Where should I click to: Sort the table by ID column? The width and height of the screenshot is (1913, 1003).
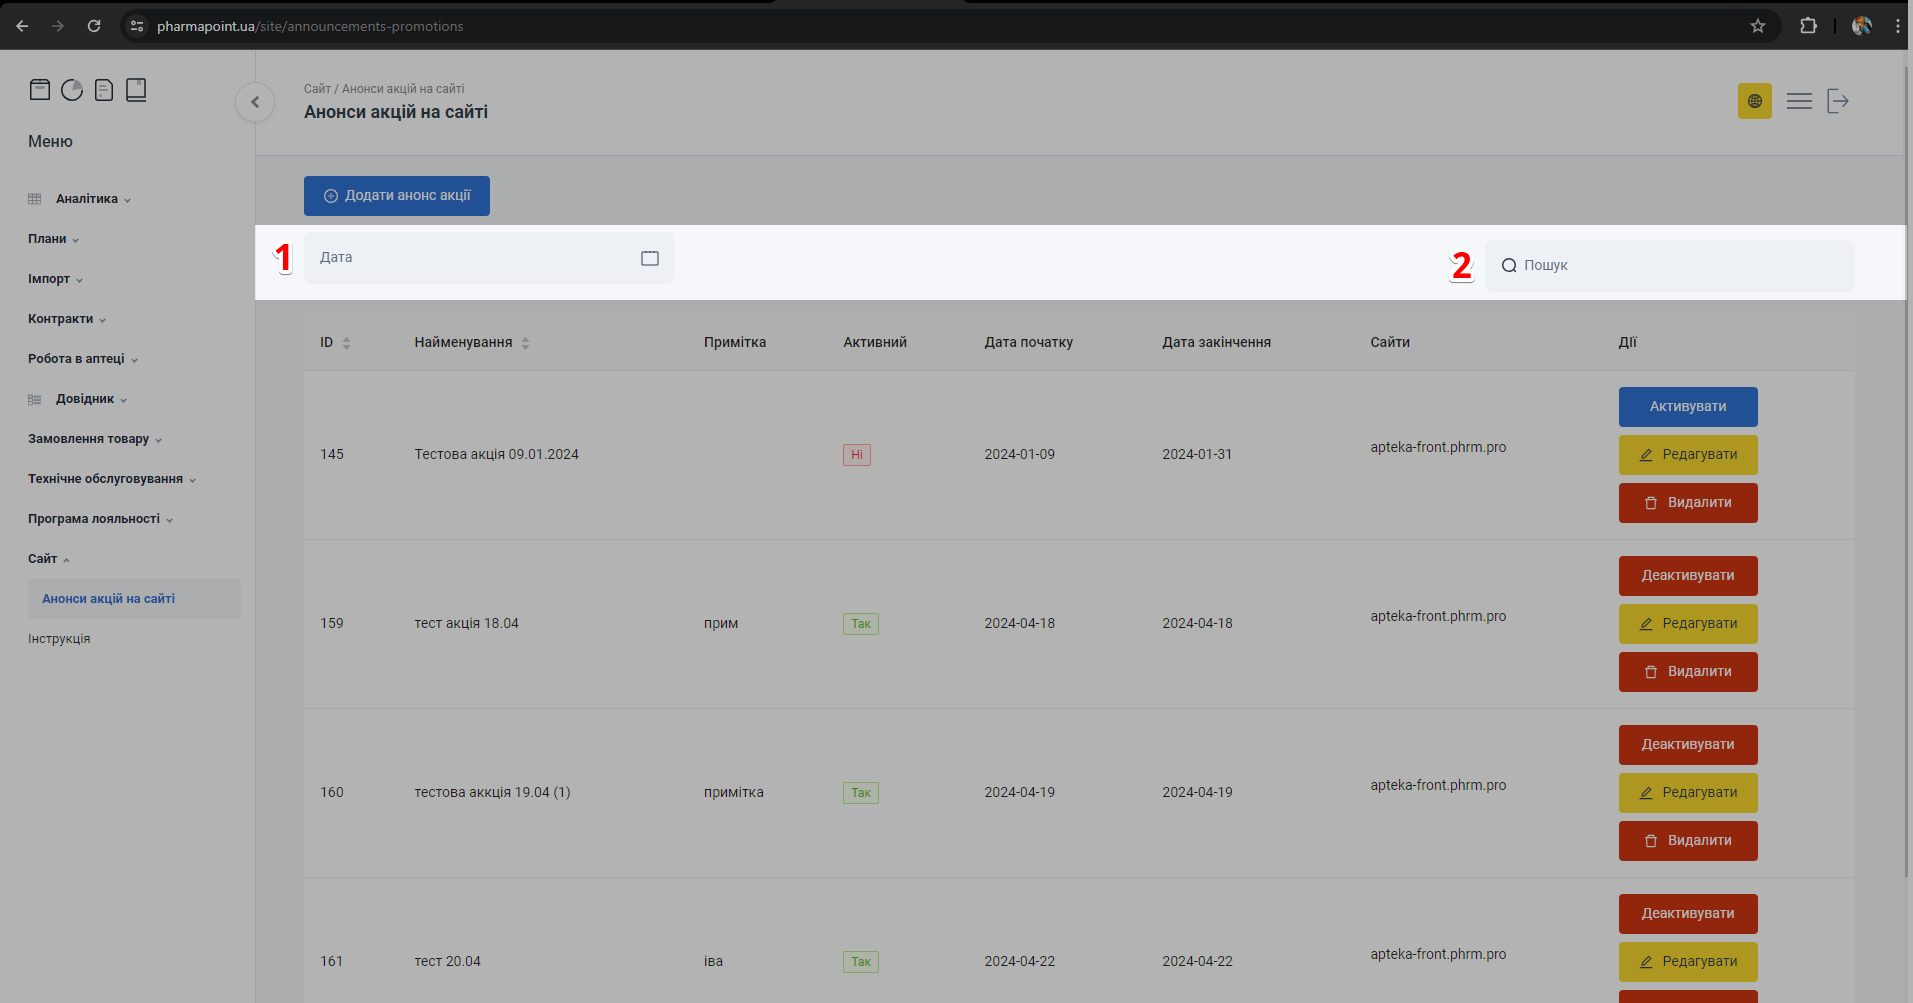click(346, 343)
